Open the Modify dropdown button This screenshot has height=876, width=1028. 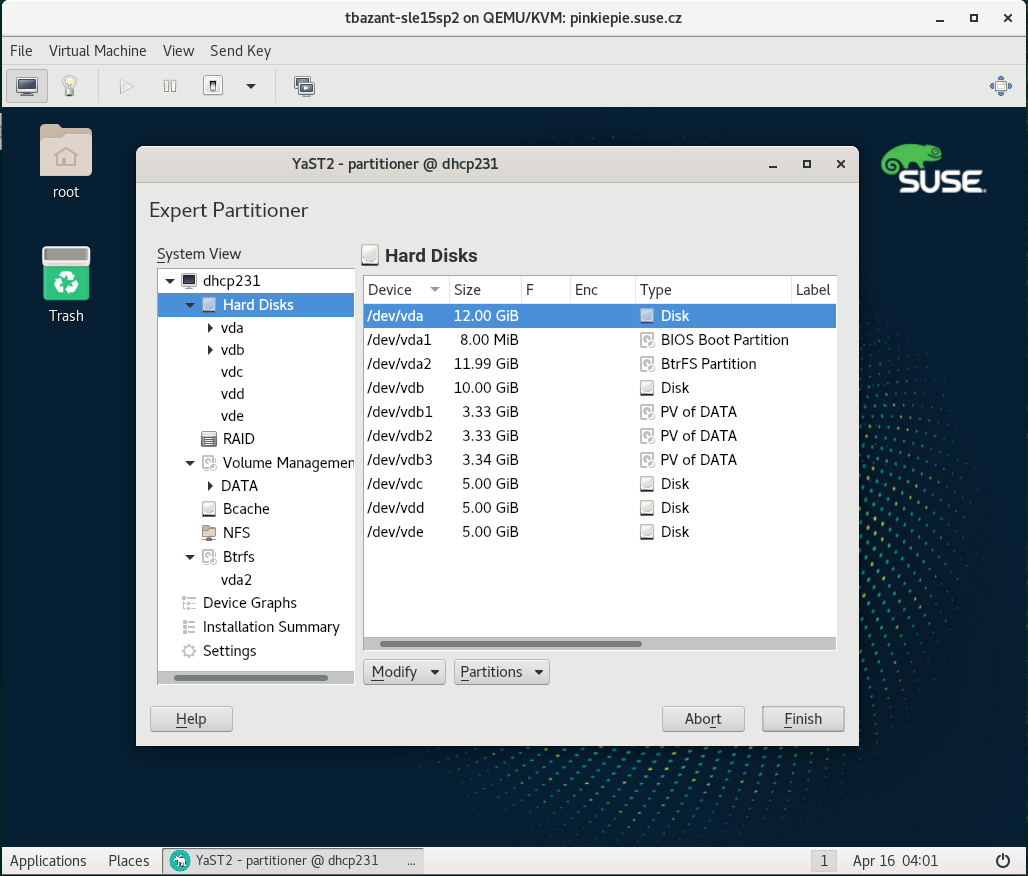click(x=404, y=672)
